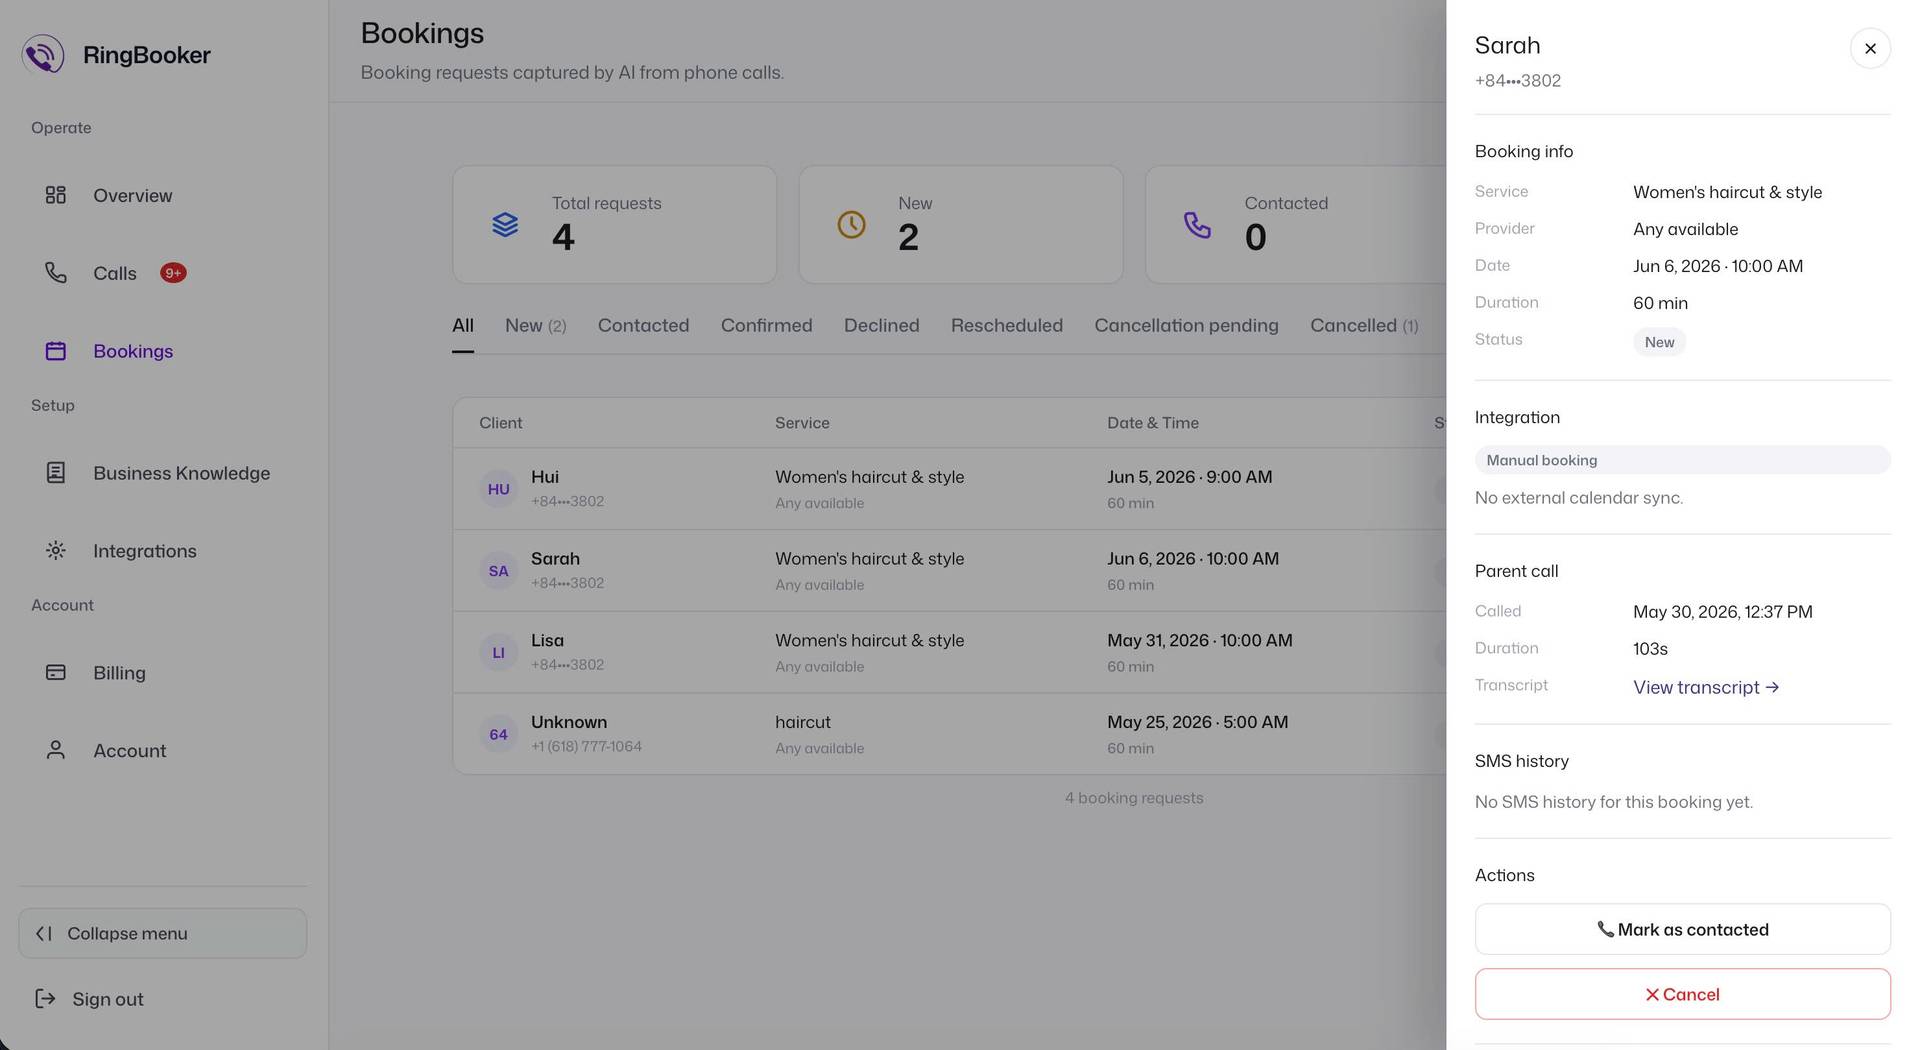
Task: Select the Bookings calendar icon in sidebar
Action: click(56, 351)
